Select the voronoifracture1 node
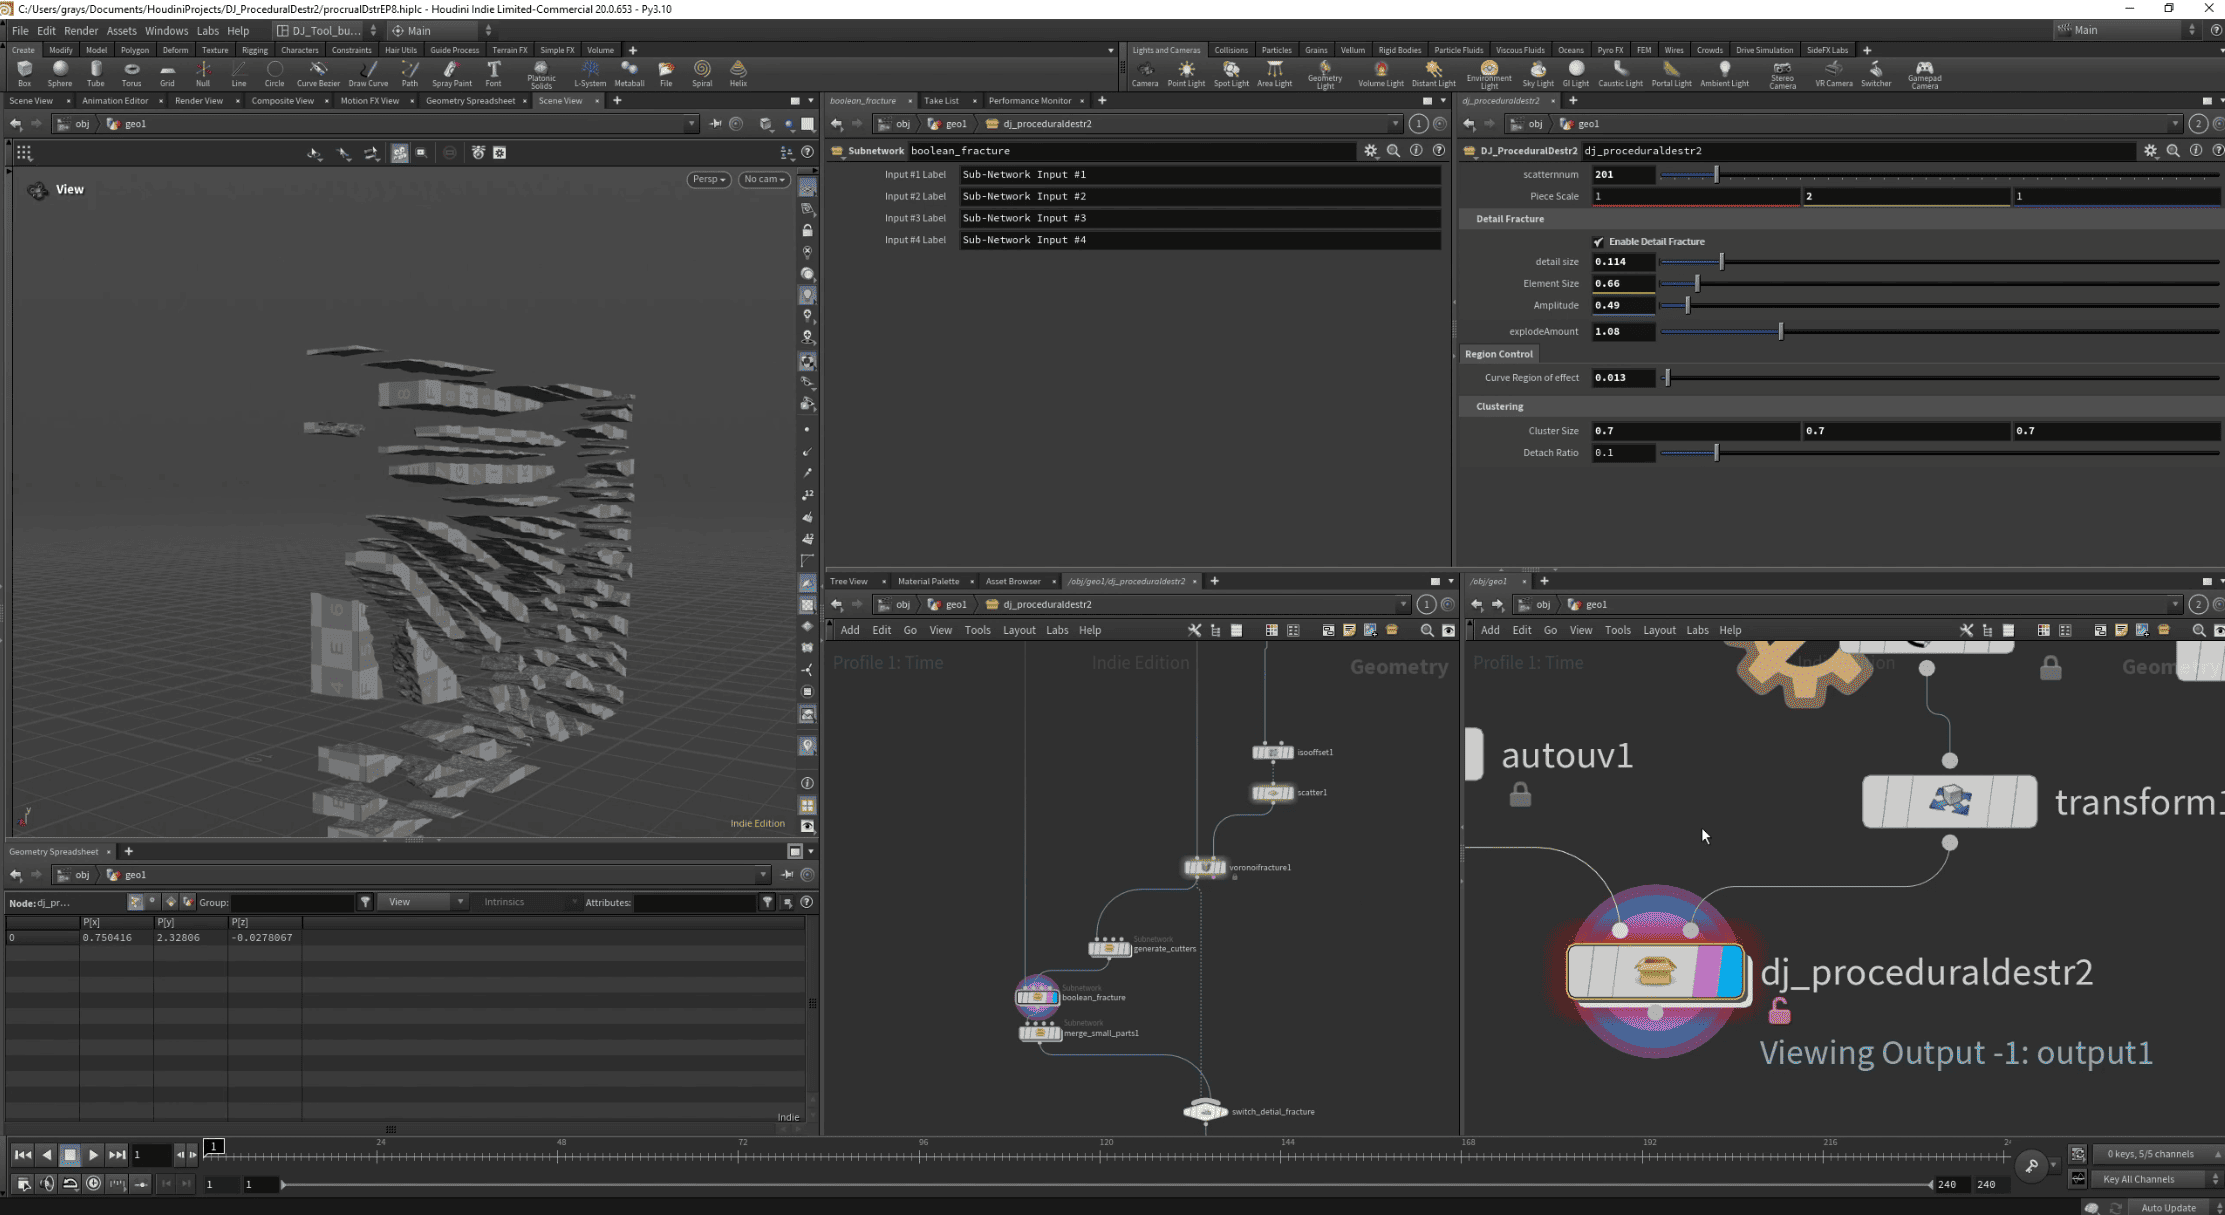Viewport: 2225px width, 1215px height. click(1204, 867)
